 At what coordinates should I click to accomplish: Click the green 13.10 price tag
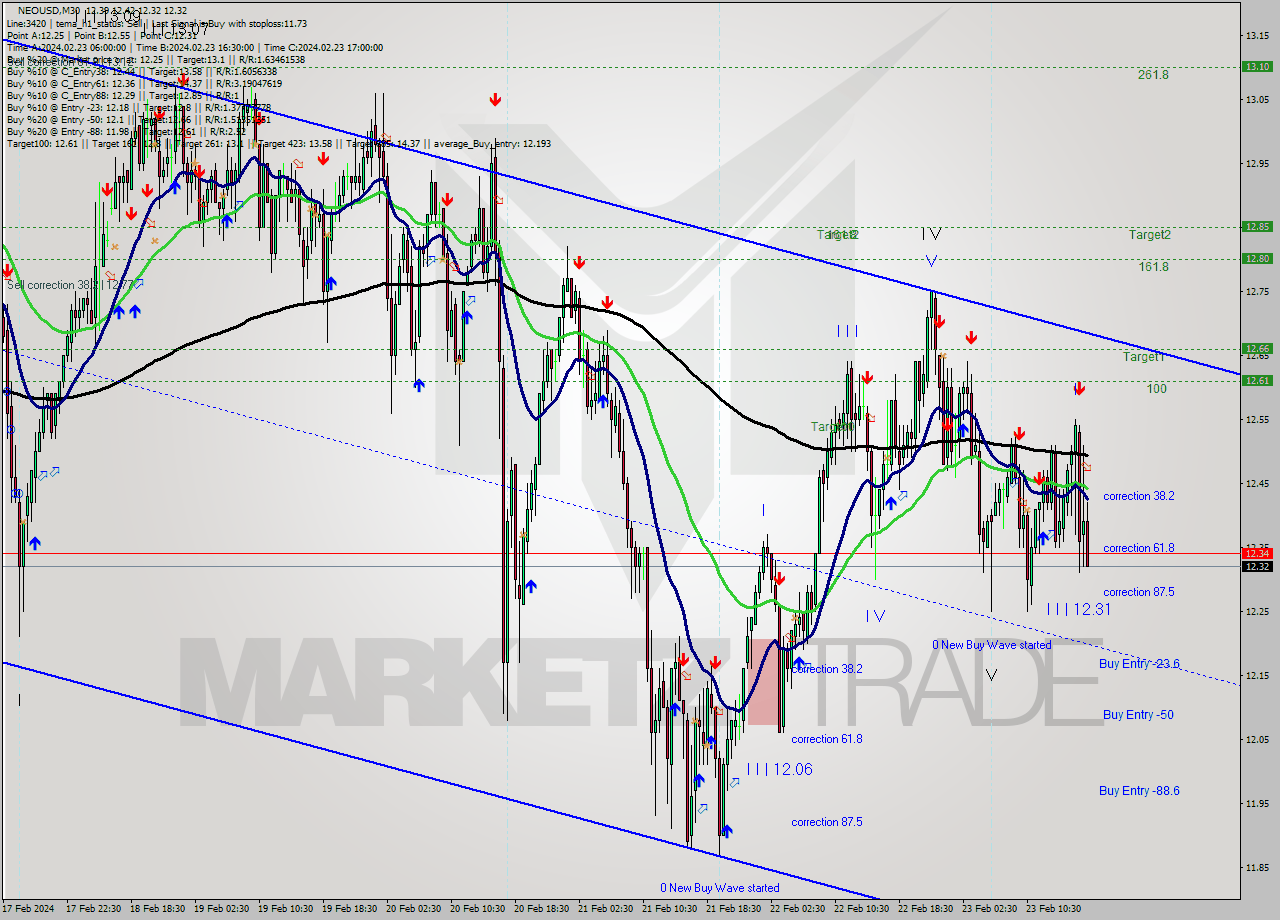(x=1256, y=66)
